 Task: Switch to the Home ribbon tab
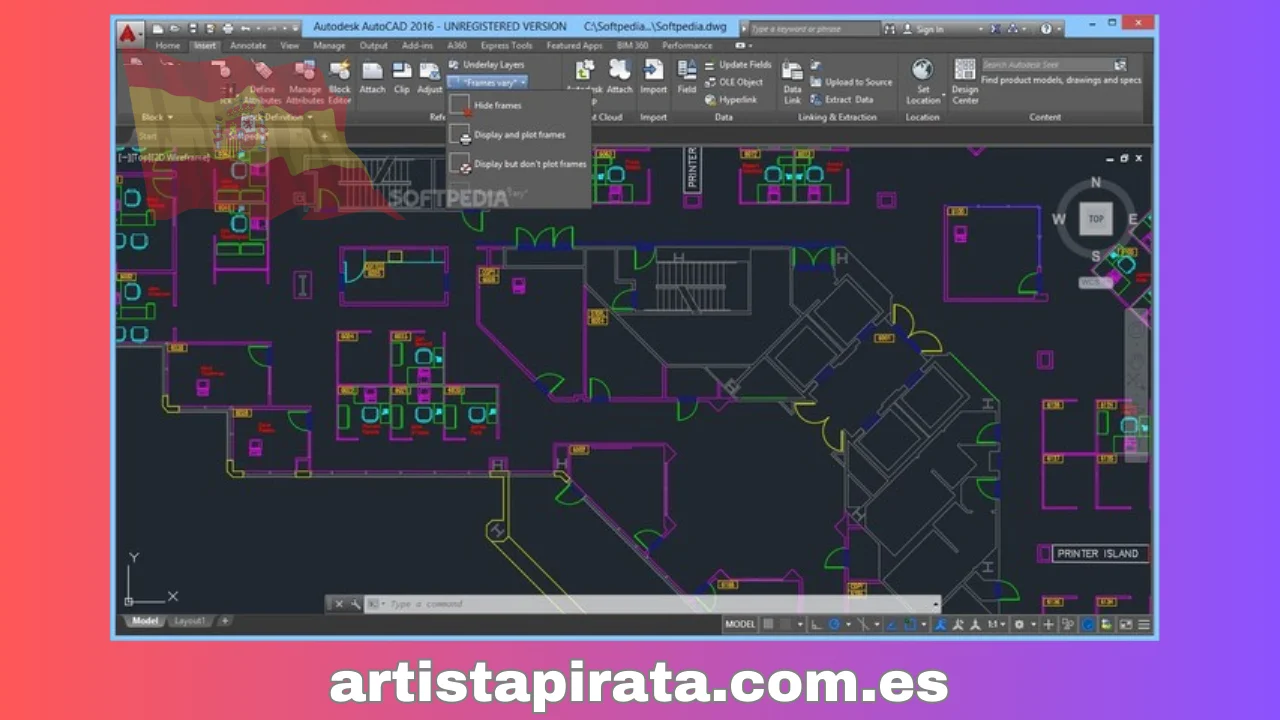tap(168, 46)
